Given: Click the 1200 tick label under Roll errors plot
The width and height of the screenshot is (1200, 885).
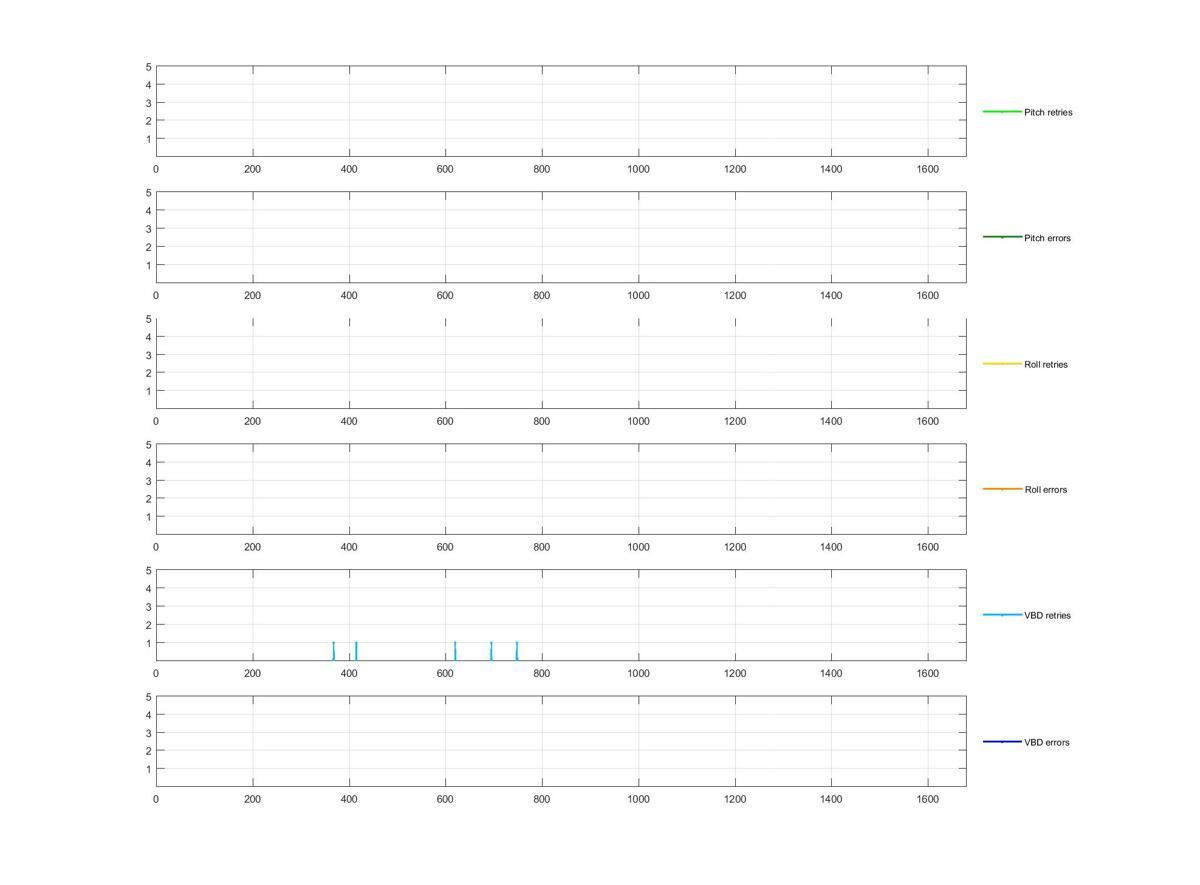Looking at the screenshot, I should [x=735, y=547].
